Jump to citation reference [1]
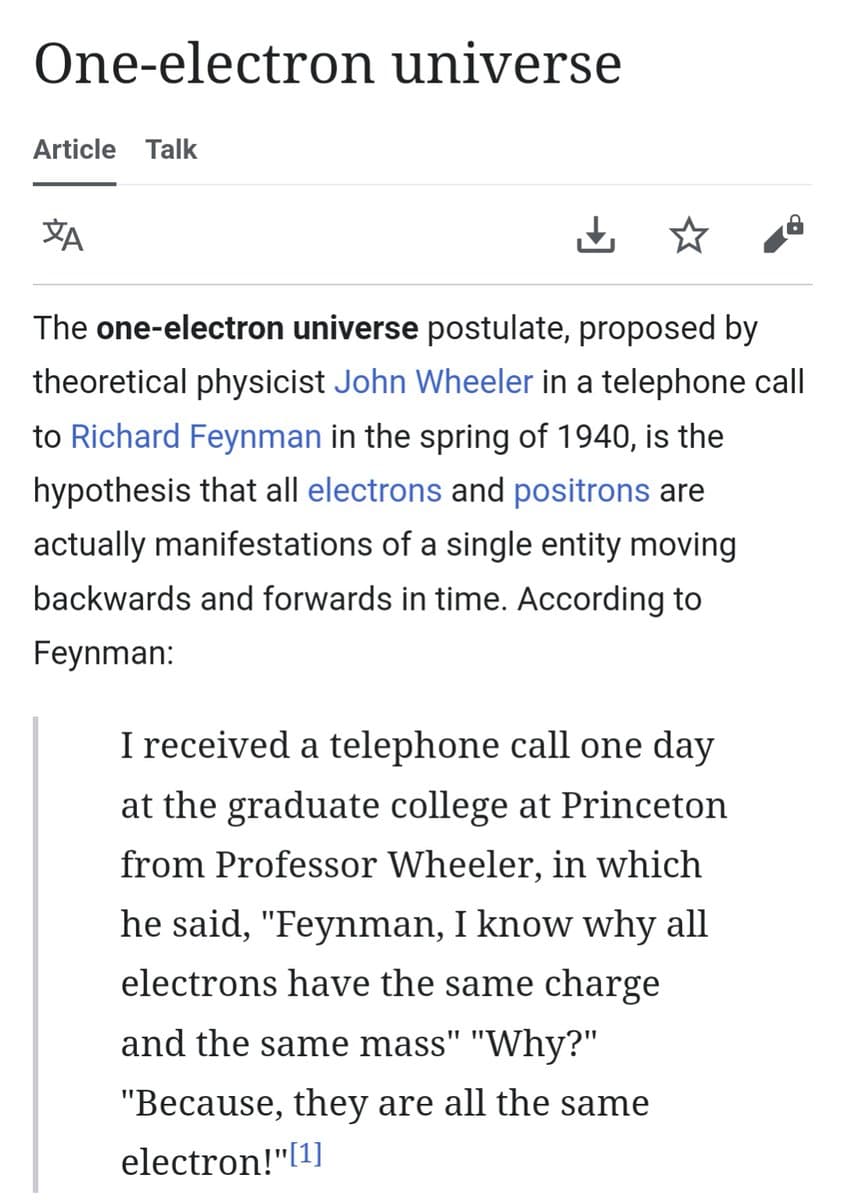The width and height of the screenshot is (844, 1200). (306, 1156)
